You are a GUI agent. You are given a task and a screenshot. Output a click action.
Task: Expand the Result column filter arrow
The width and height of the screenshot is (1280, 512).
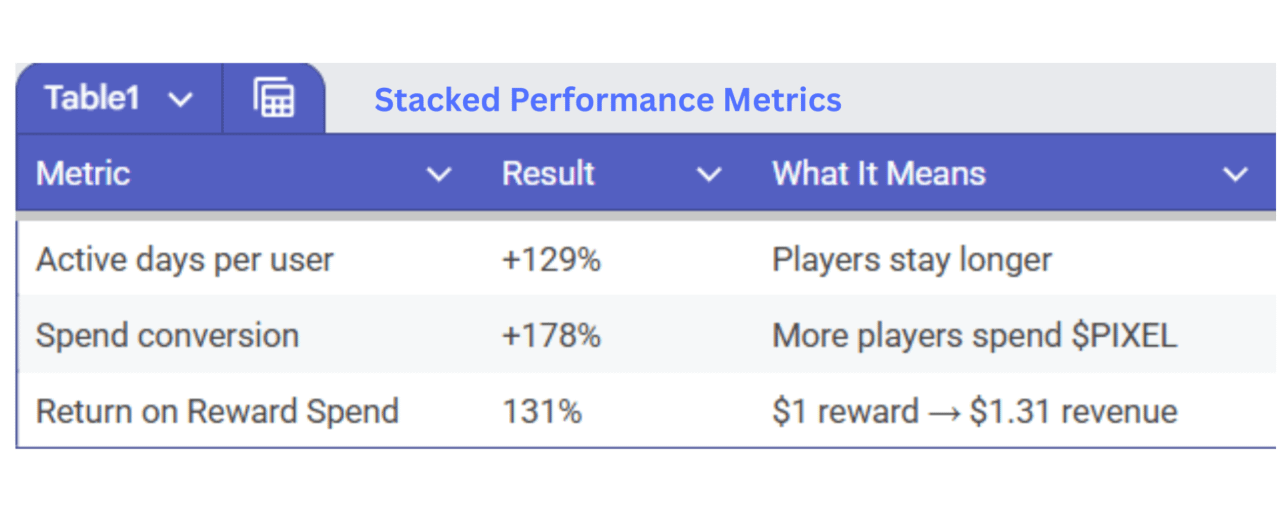[709, 175]
